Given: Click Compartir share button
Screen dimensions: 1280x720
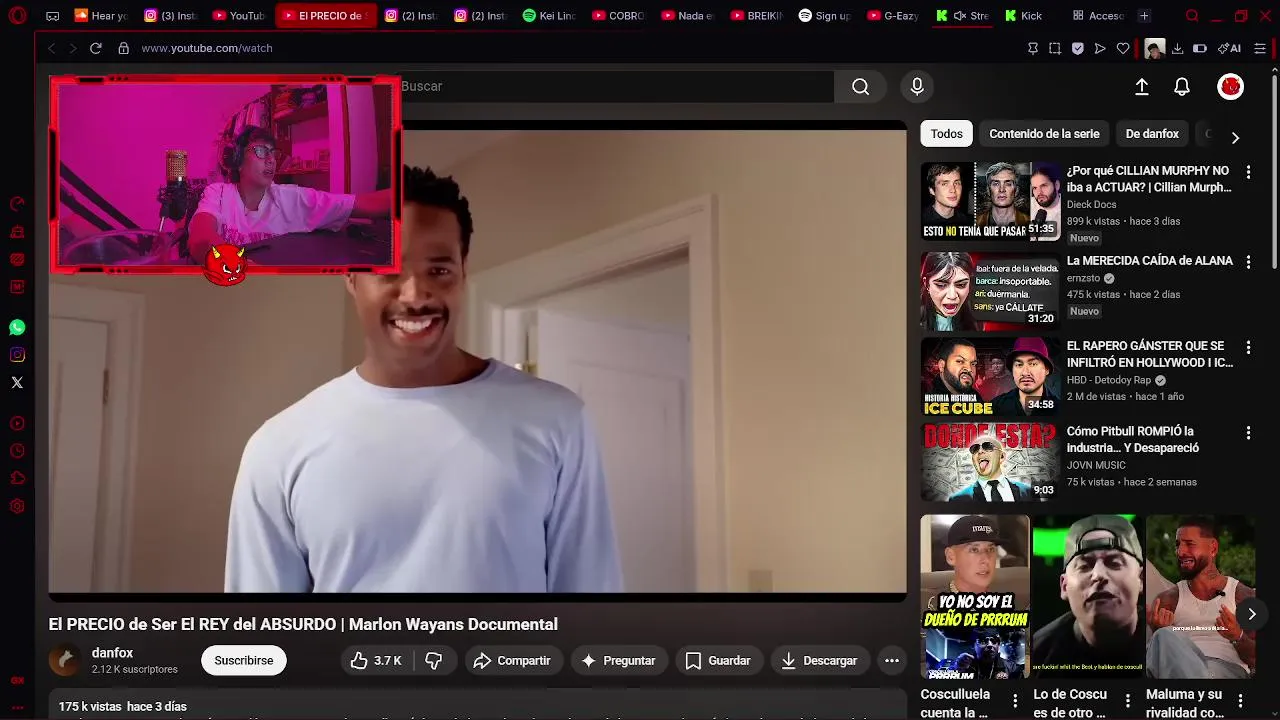Looking at the screenshot, I should (512, 660).
